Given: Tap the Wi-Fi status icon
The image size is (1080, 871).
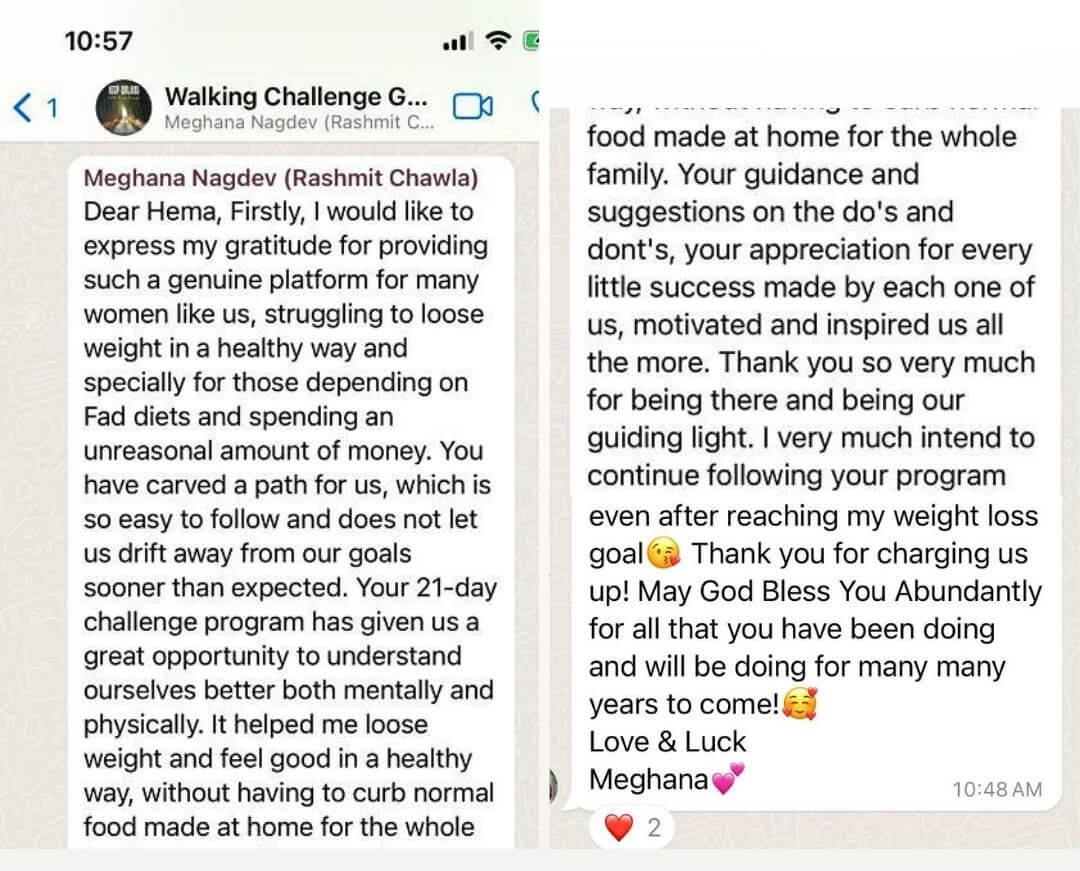Looking at the screenshot, I should (x=496, y=41).
